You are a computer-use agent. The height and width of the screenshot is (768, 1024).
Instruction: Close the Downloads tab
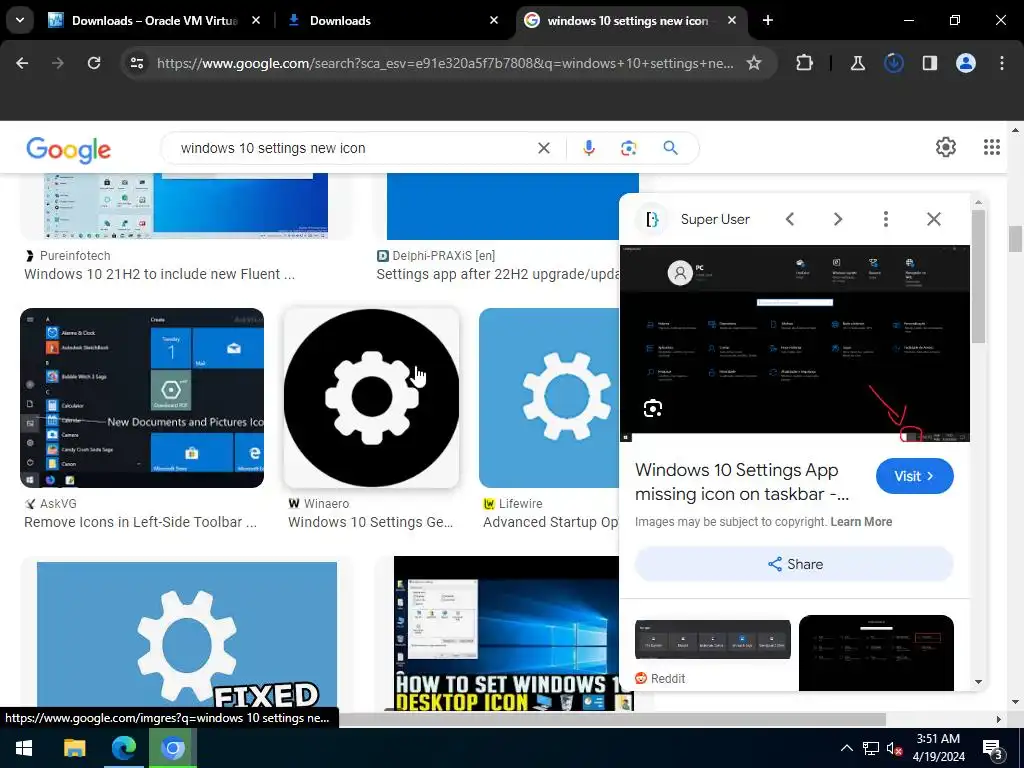point(494,20)
